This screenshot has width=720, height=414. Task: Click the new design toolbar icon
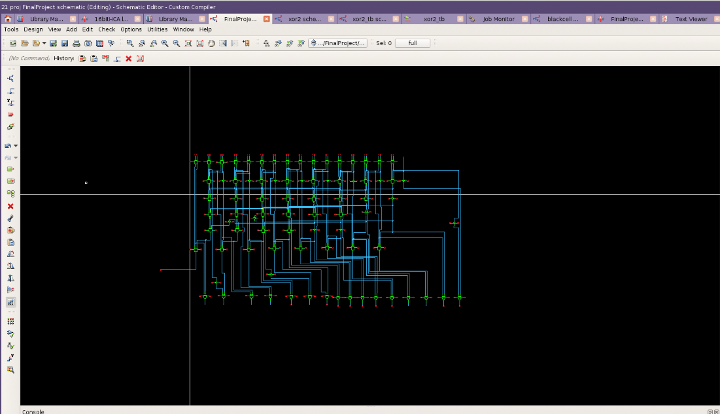13,43
